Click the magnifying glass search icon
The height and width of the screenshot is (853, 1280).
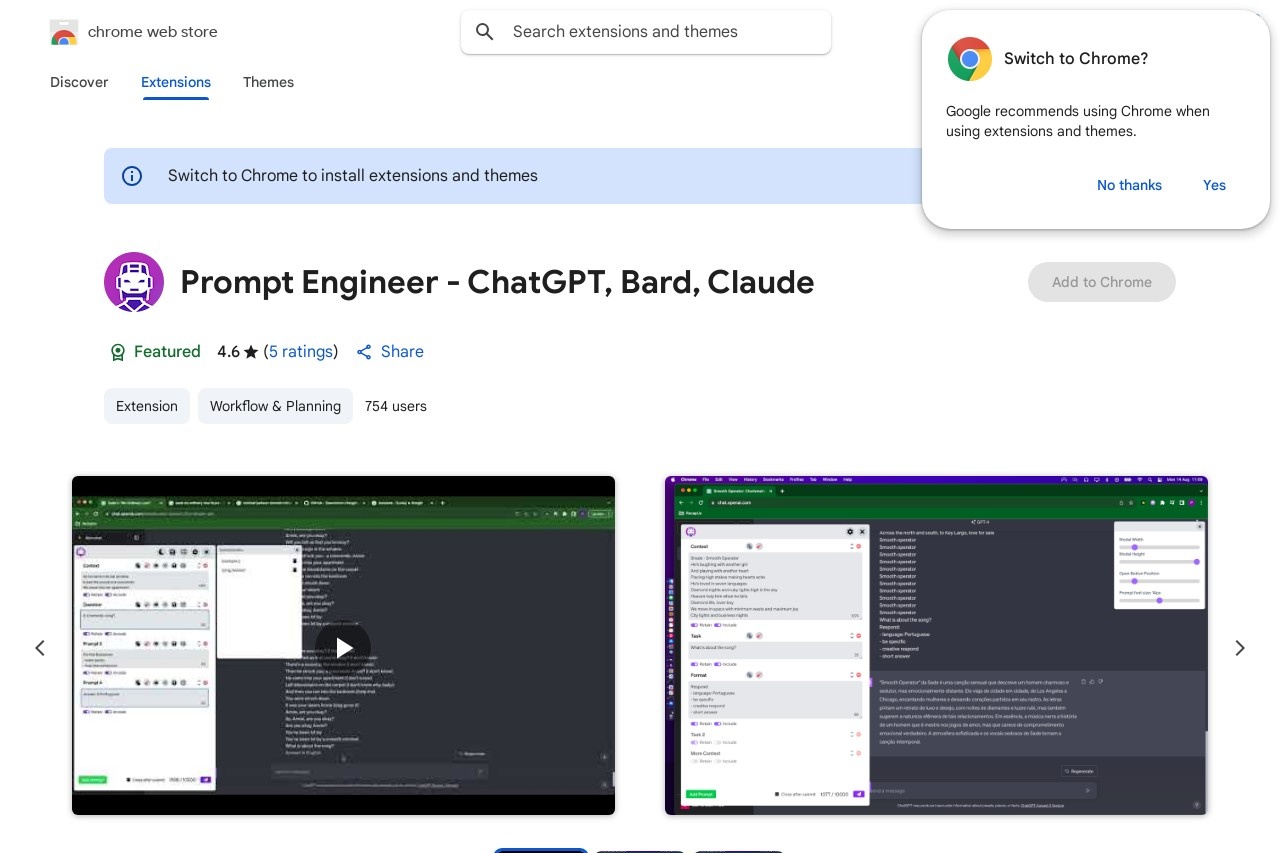point(485,32)
